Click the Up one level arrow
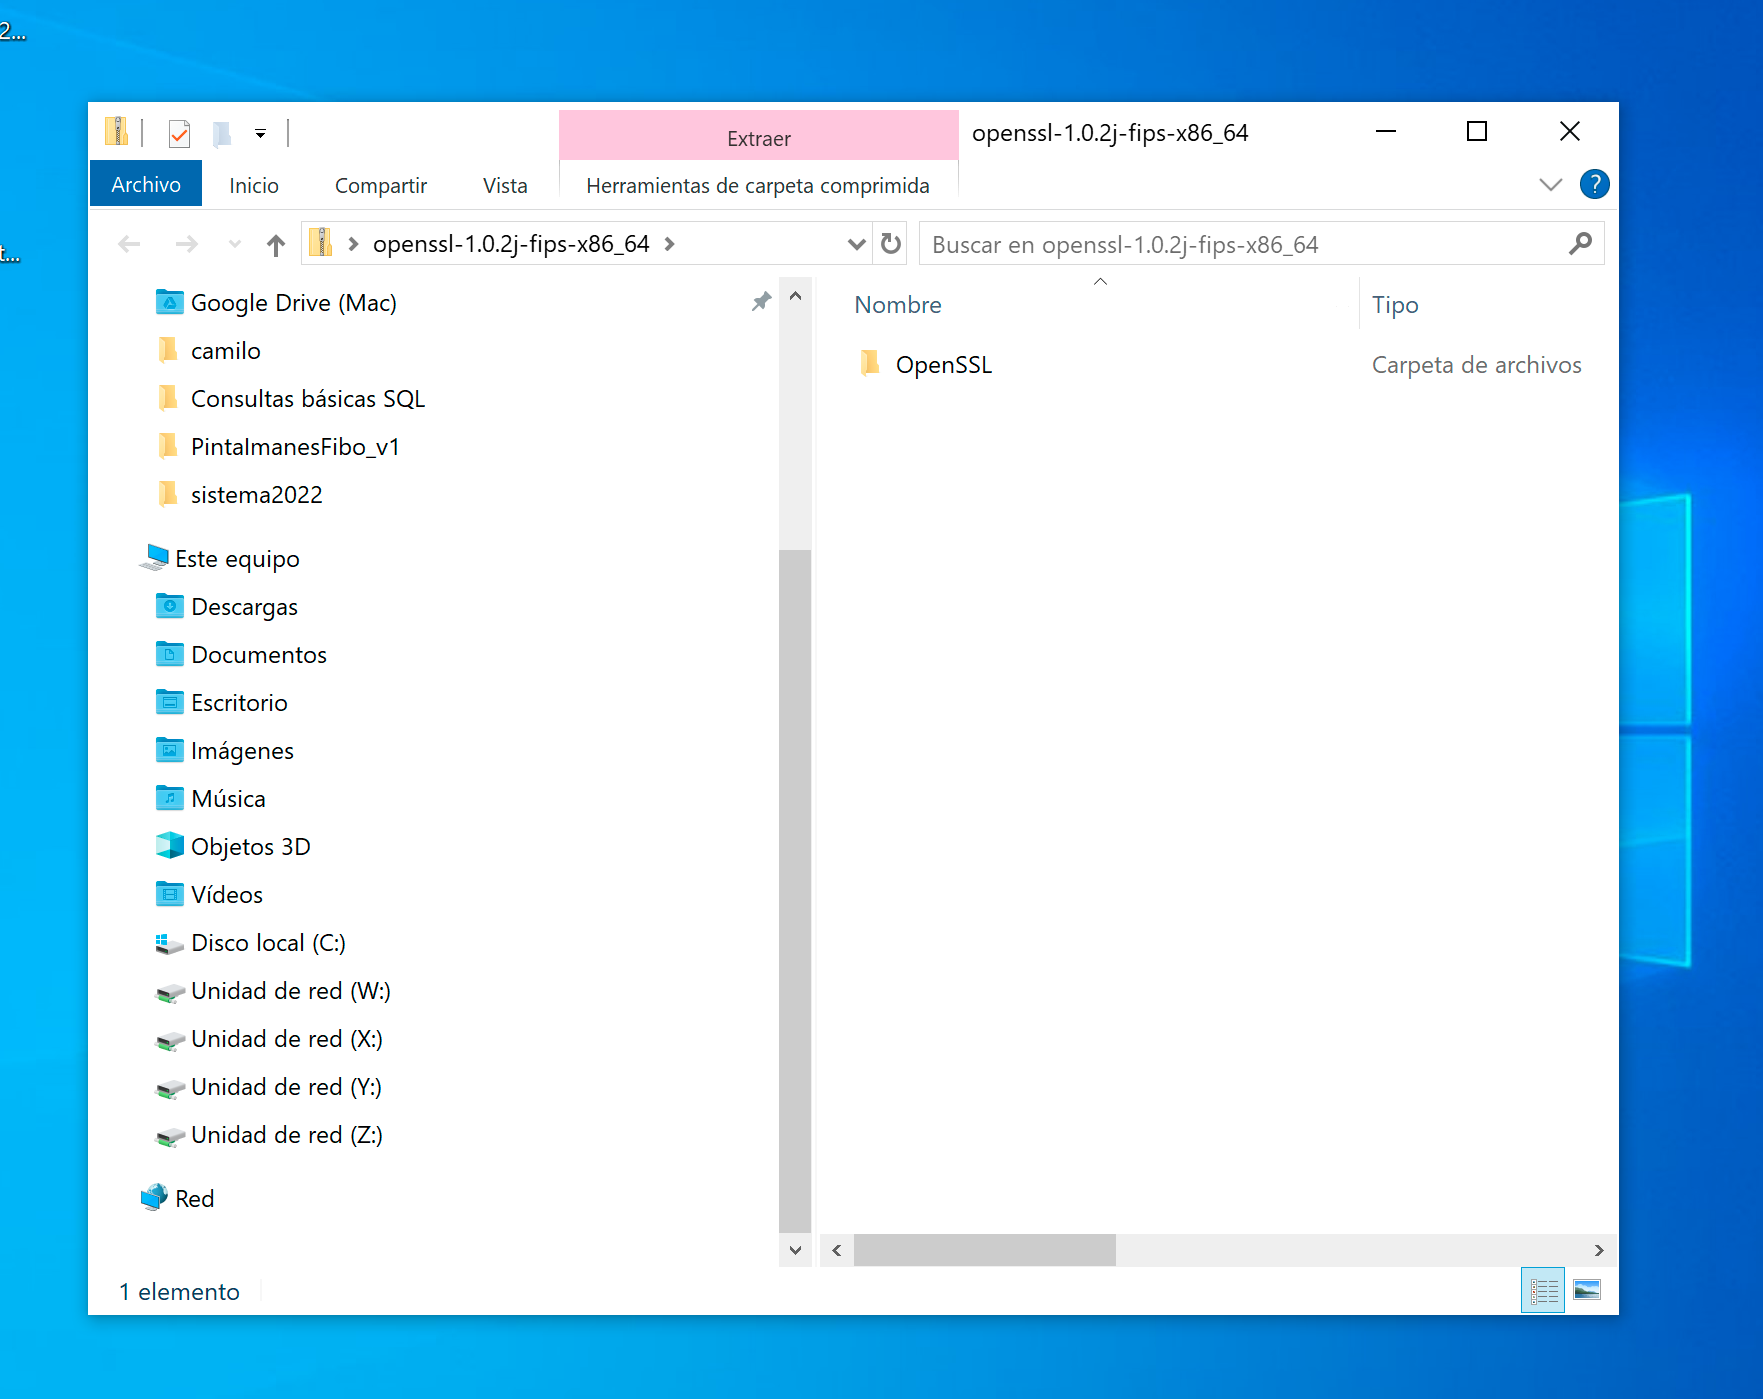The image size is (1763, 1399). [x=276, y=244]
